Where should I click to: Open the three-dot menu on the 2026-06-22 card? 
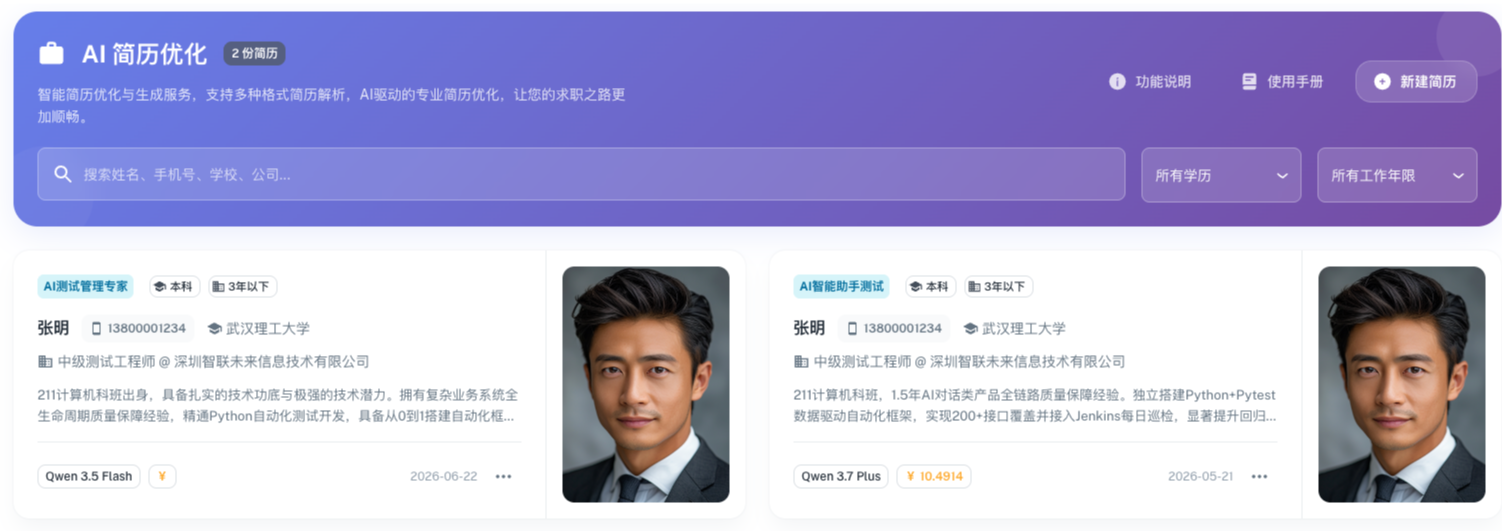[x=503, y=476]
